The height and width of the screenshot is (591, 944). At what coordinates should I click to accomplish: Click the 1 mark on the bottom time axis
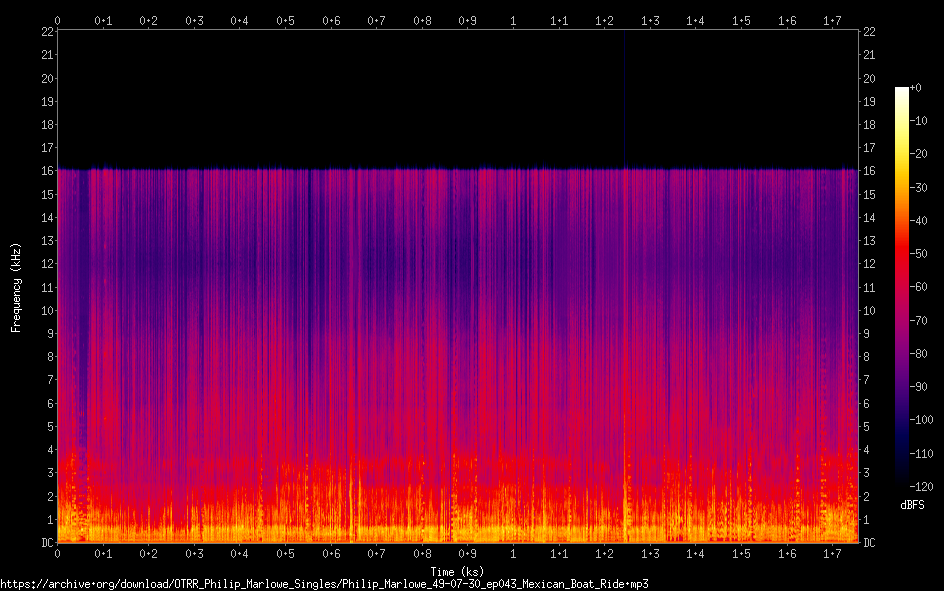pyautogui.click(x=514, y=554)
